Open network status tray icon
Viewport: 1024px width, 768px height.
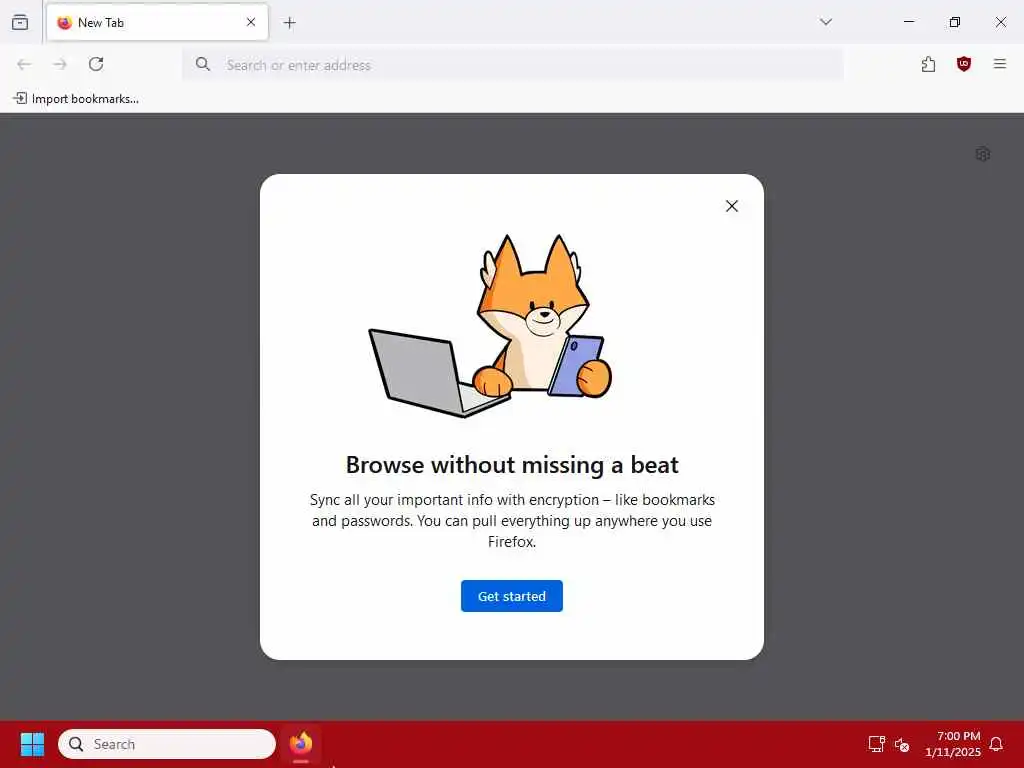876,744
